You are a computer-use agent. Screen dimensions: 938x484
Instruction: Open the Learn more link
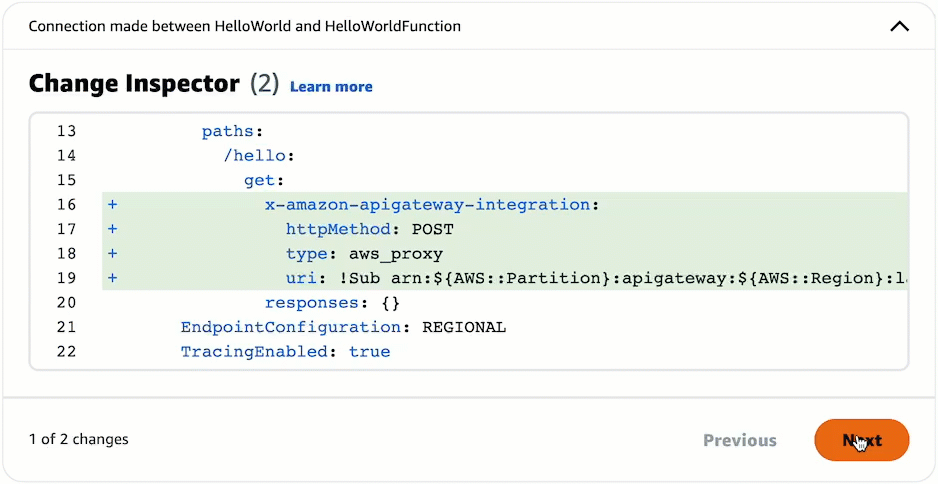(331, 87)
